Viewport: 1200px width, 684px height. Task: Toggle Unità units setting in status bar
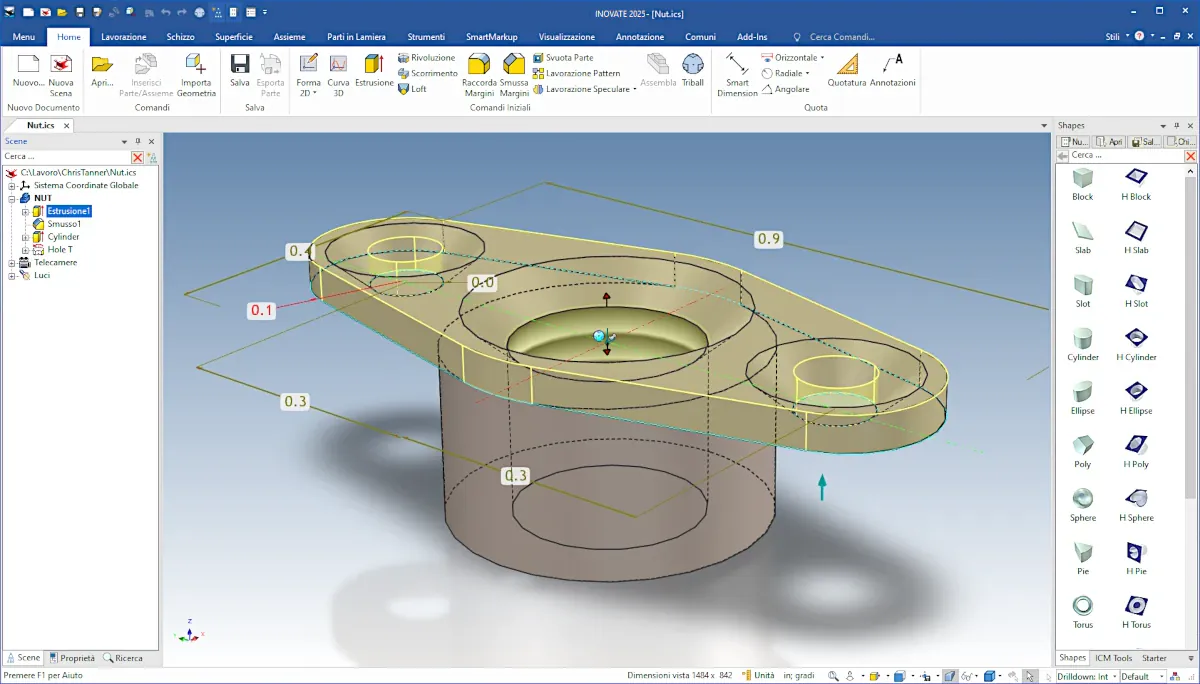tap(763, 675)
